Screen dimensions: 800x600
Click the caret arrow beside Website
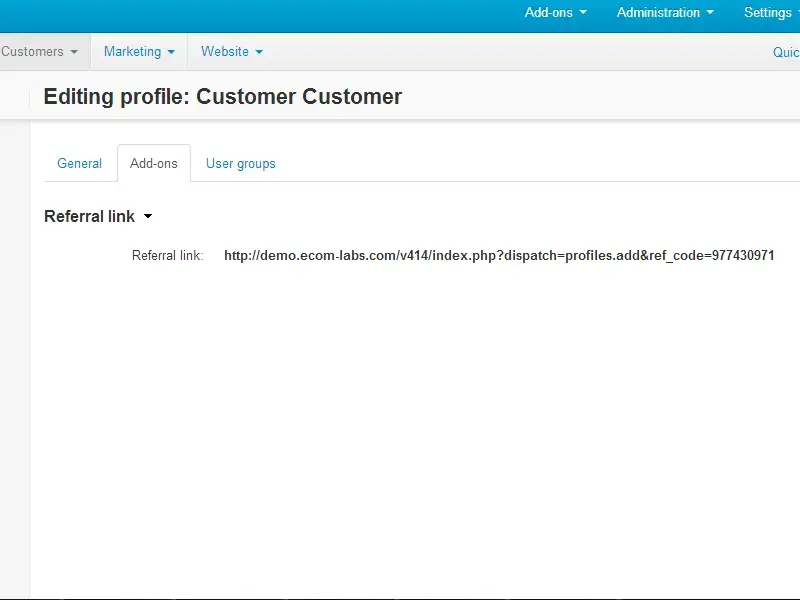coord(259,52)
